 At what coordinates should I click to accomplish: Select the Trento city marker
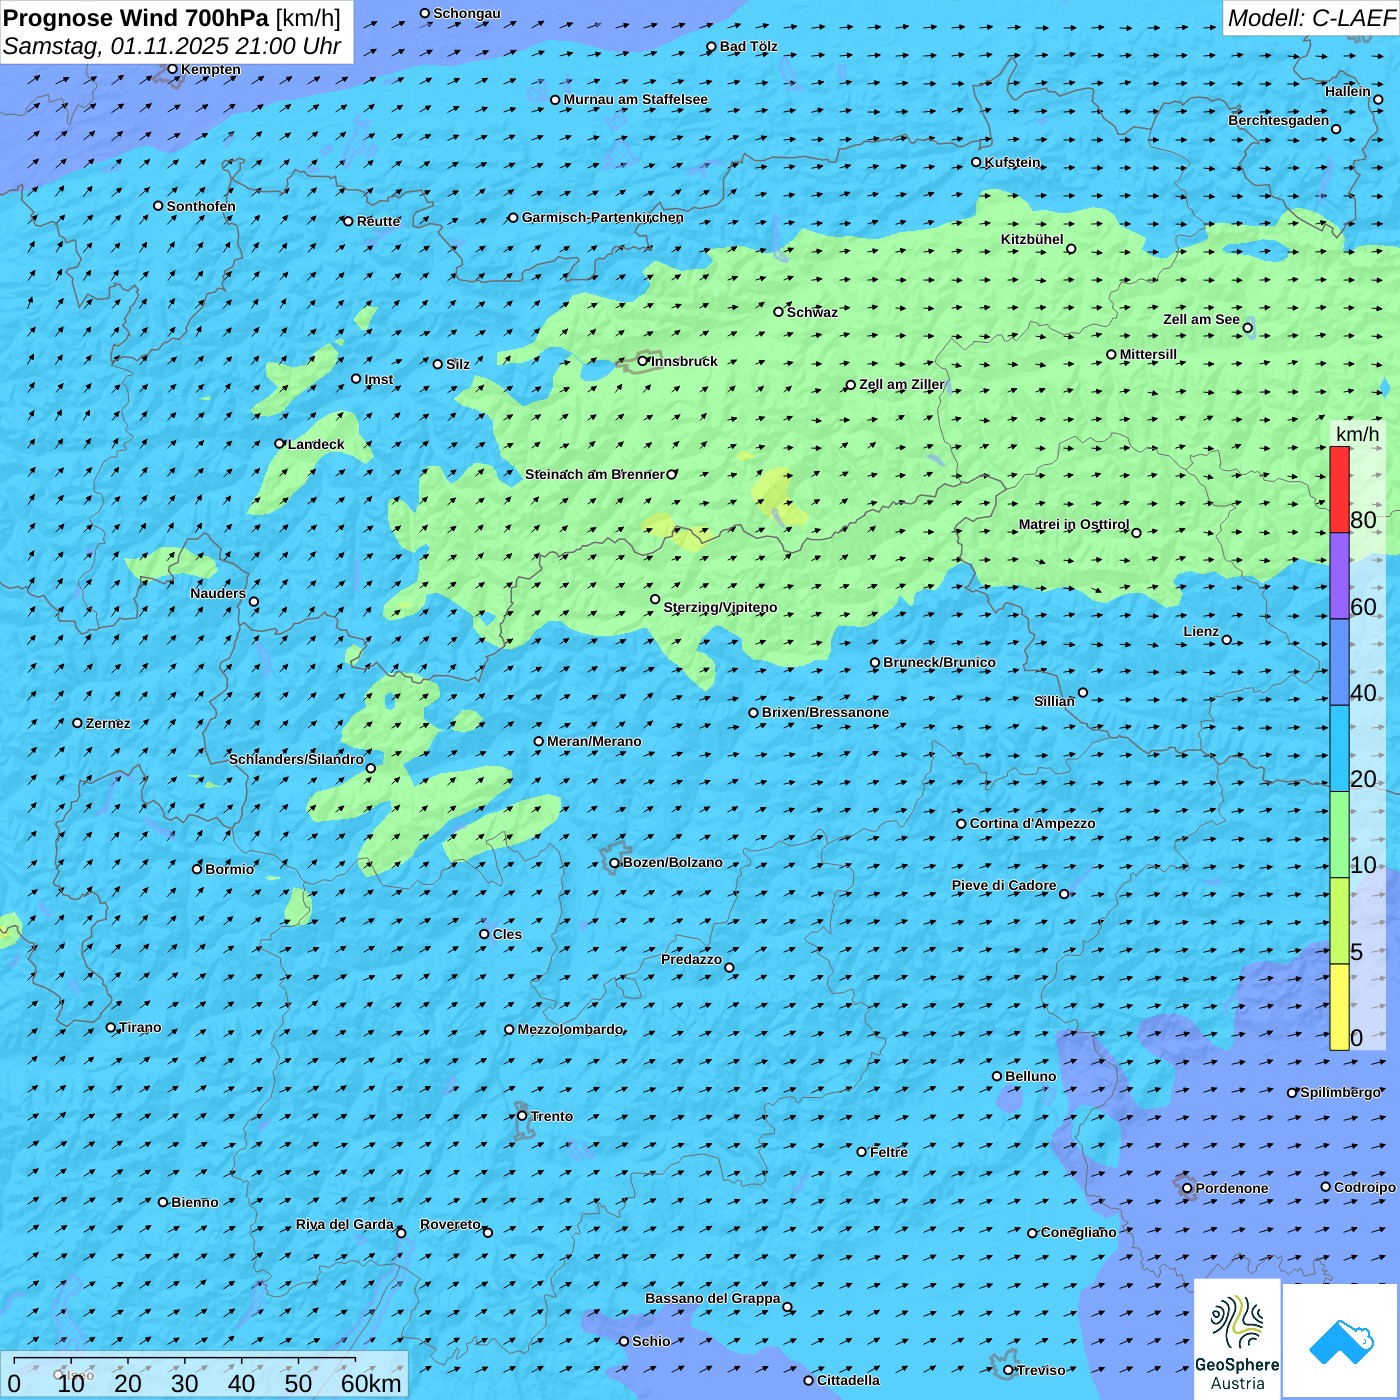(x=522, y=1116)
